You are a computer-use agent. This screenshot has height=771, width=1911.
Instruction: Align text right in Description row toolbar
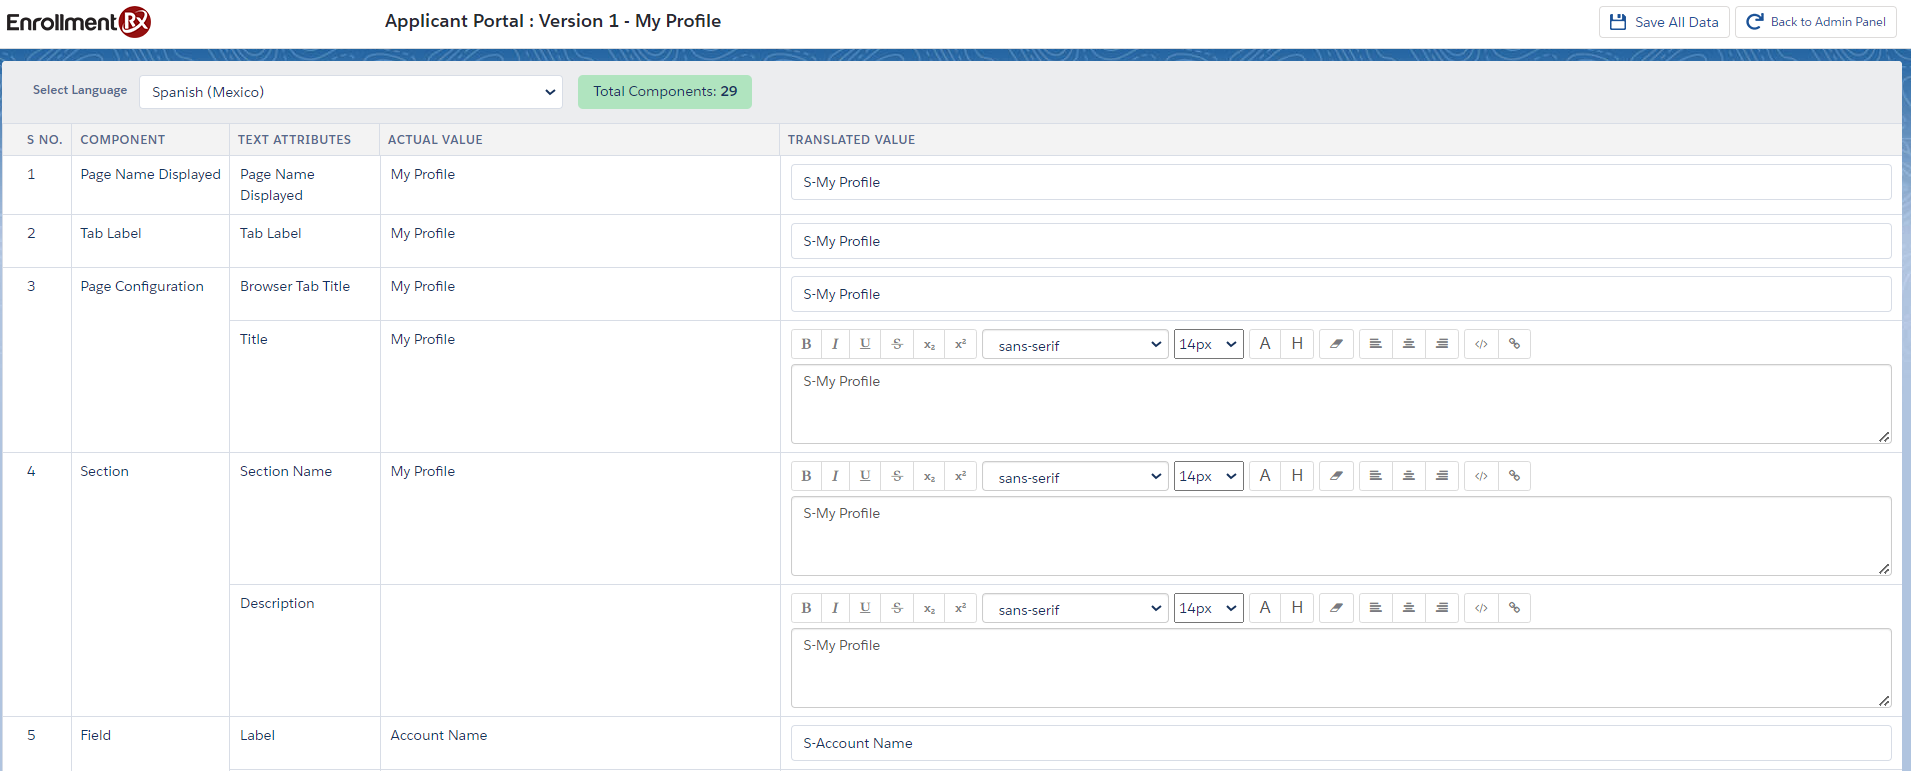[1441, 608]
